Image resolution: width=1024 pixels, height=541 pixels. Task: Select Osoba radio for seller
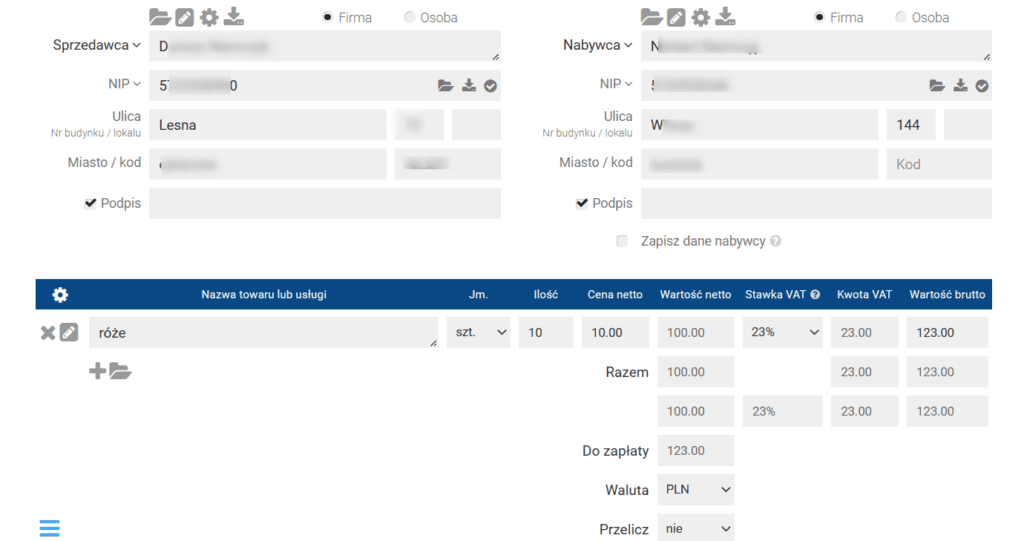click(410, 18)
